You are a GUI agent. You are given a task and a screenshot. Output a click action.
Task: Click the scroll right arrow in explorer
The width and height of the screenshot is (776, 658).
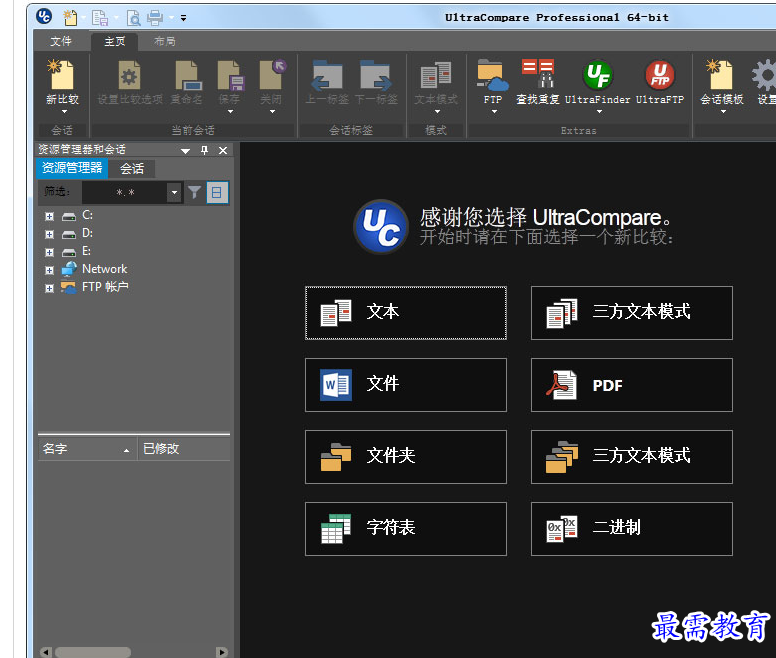pyautogui.click(x=222, y=652)
